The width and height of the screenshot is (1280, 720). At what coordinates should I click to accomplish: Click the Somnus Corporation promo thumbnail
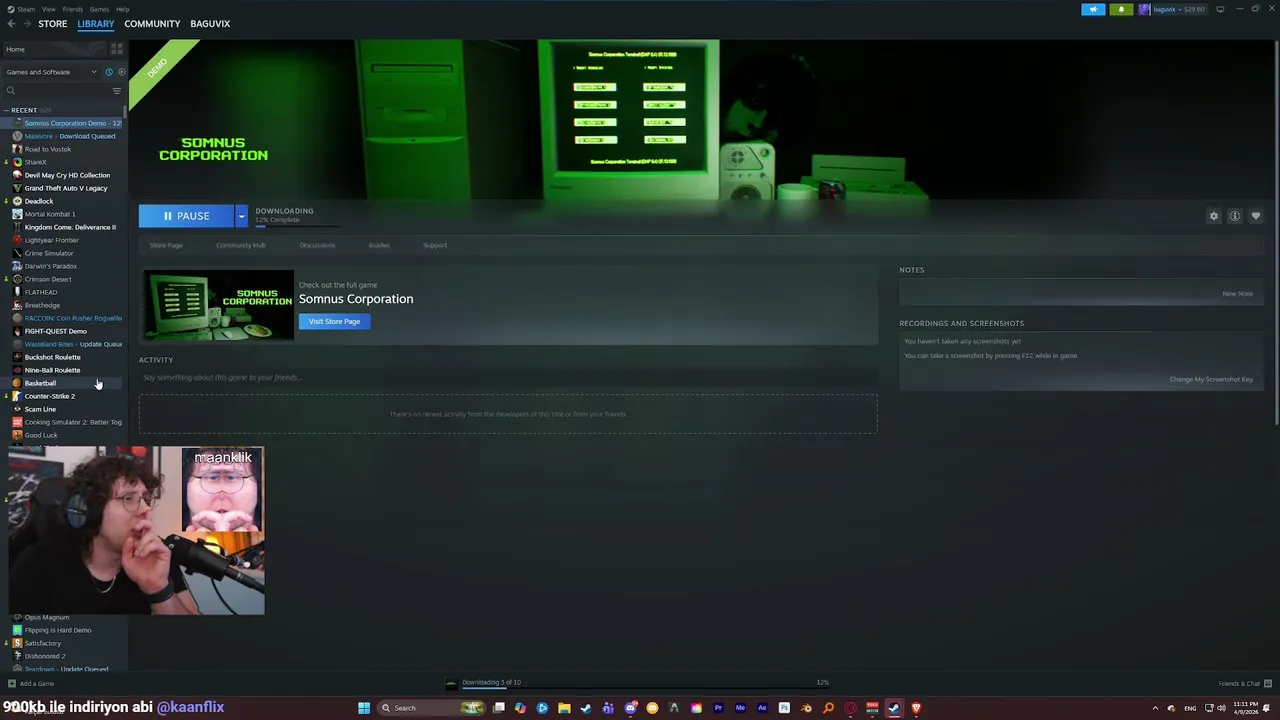pos(218,305)
